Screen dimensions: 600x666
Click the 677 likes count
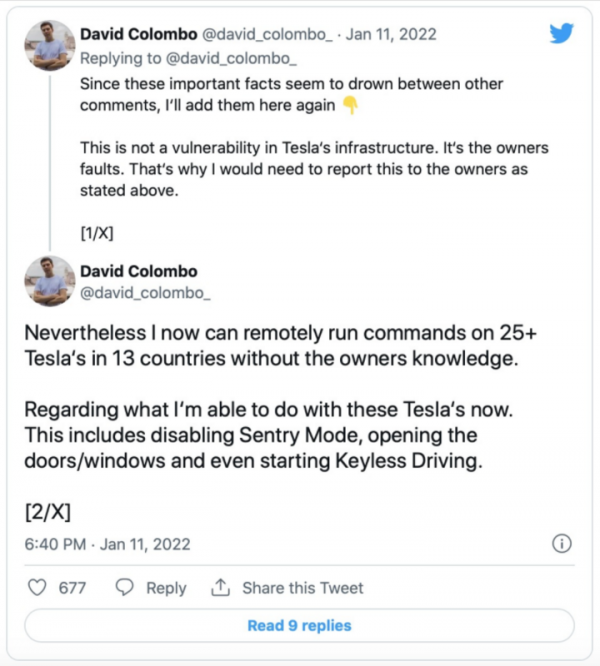click(72, 588)
